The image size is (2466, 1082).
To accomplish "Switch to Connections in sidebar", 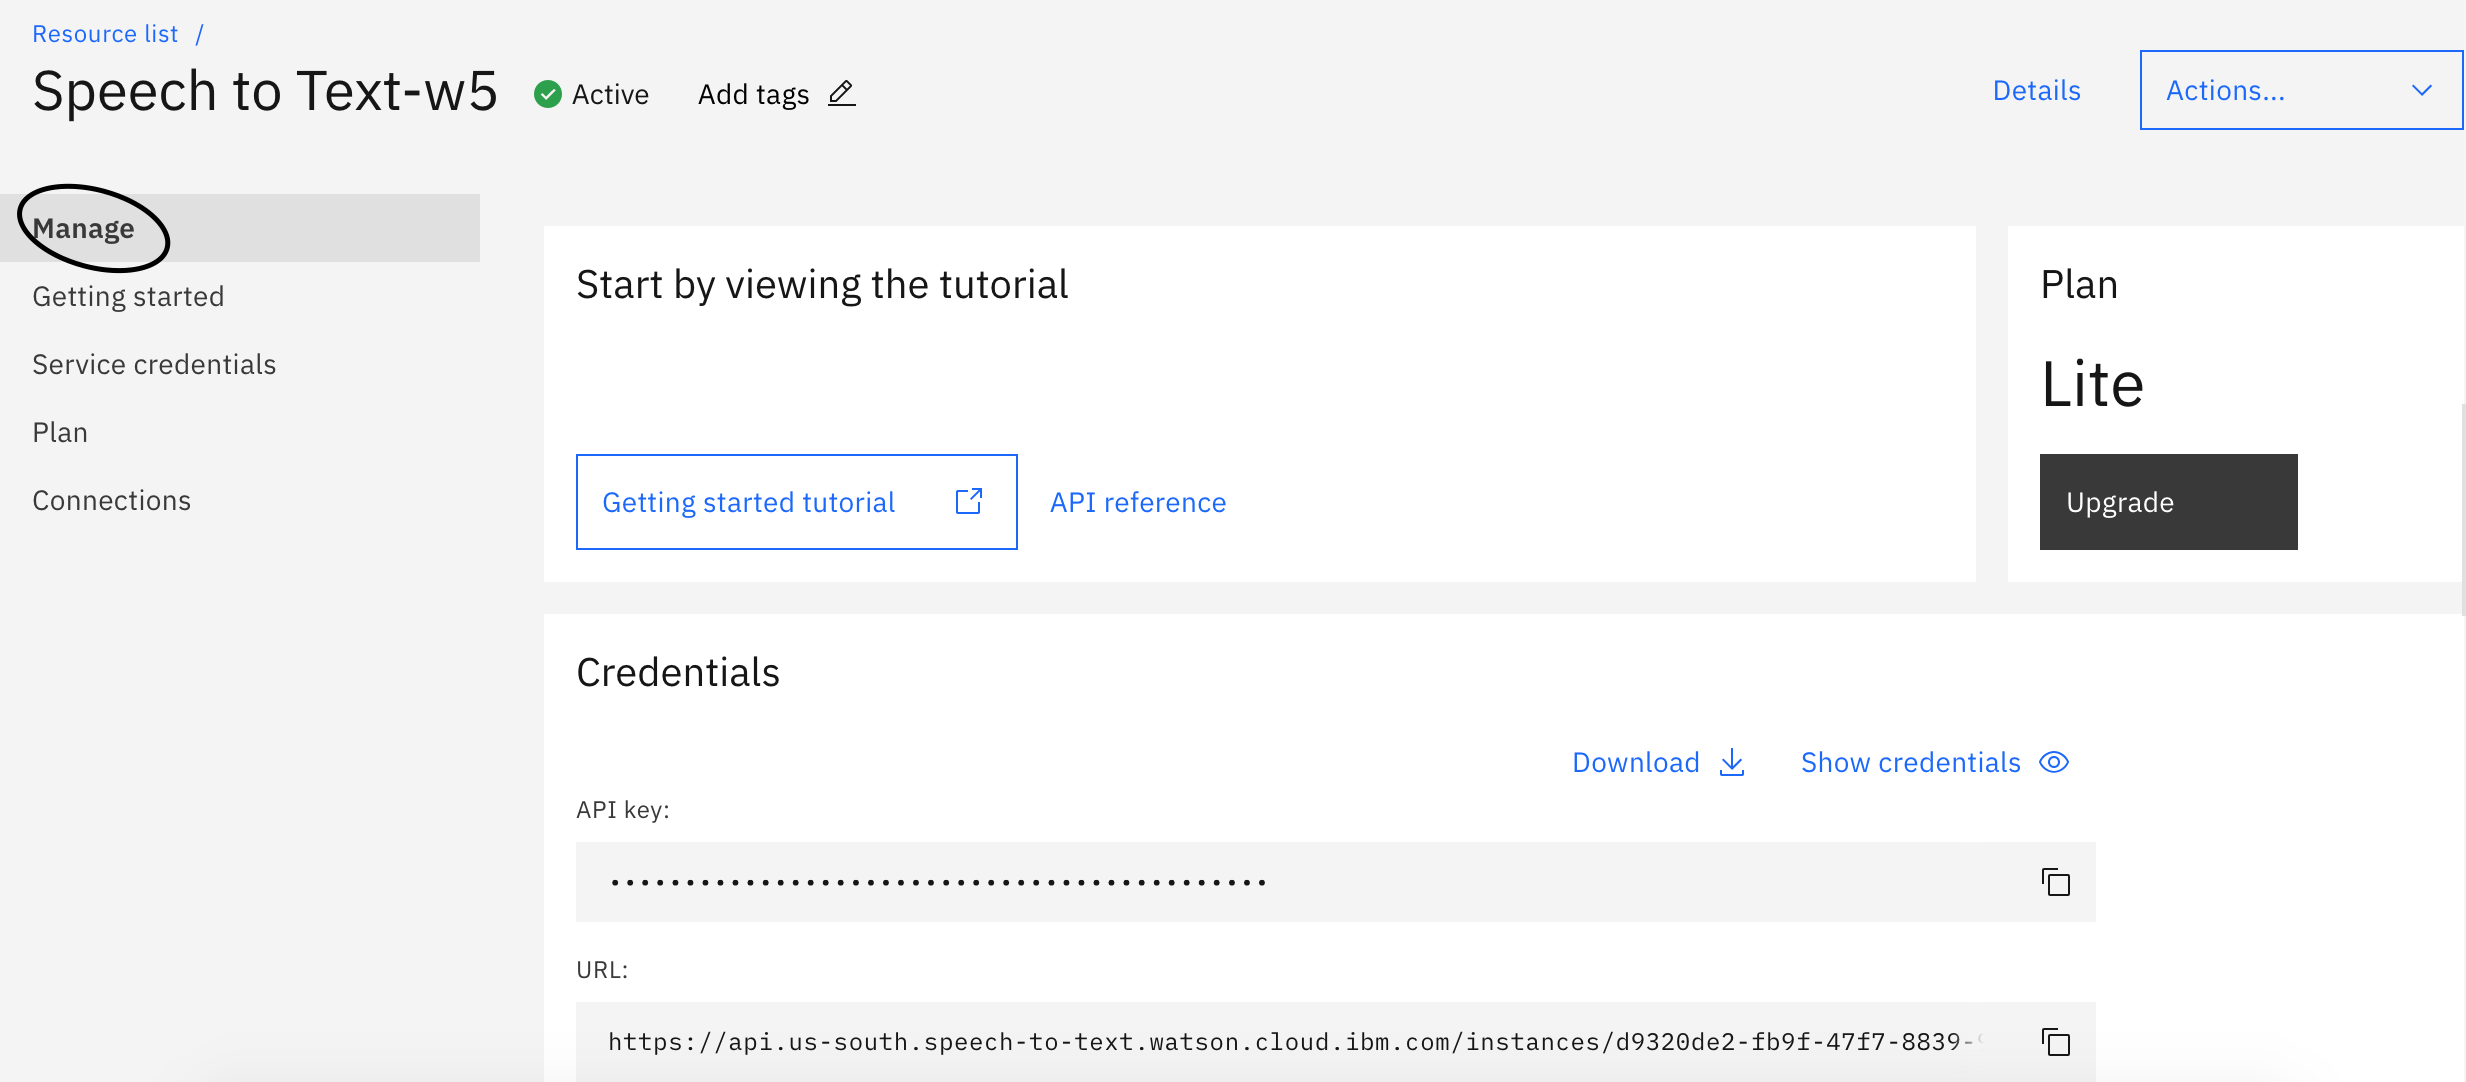I will 111,501.
